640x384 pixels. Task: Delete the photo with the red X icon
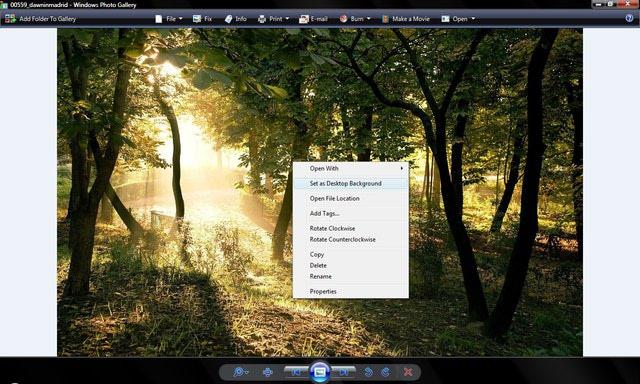point(408,372)
